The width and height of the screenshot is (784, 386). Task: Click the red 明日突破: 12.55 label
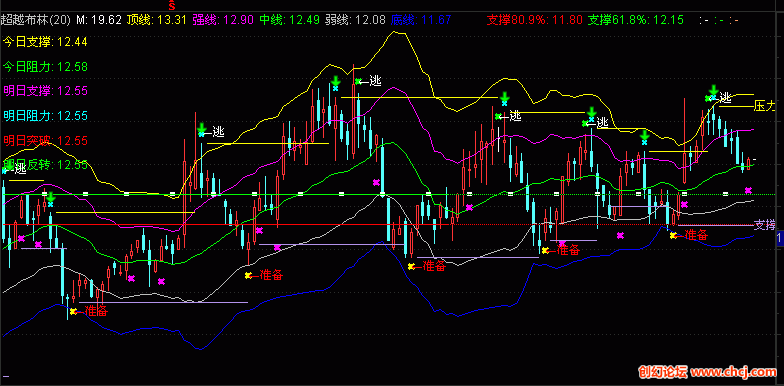pyautogui.click(x=46, y=140)
